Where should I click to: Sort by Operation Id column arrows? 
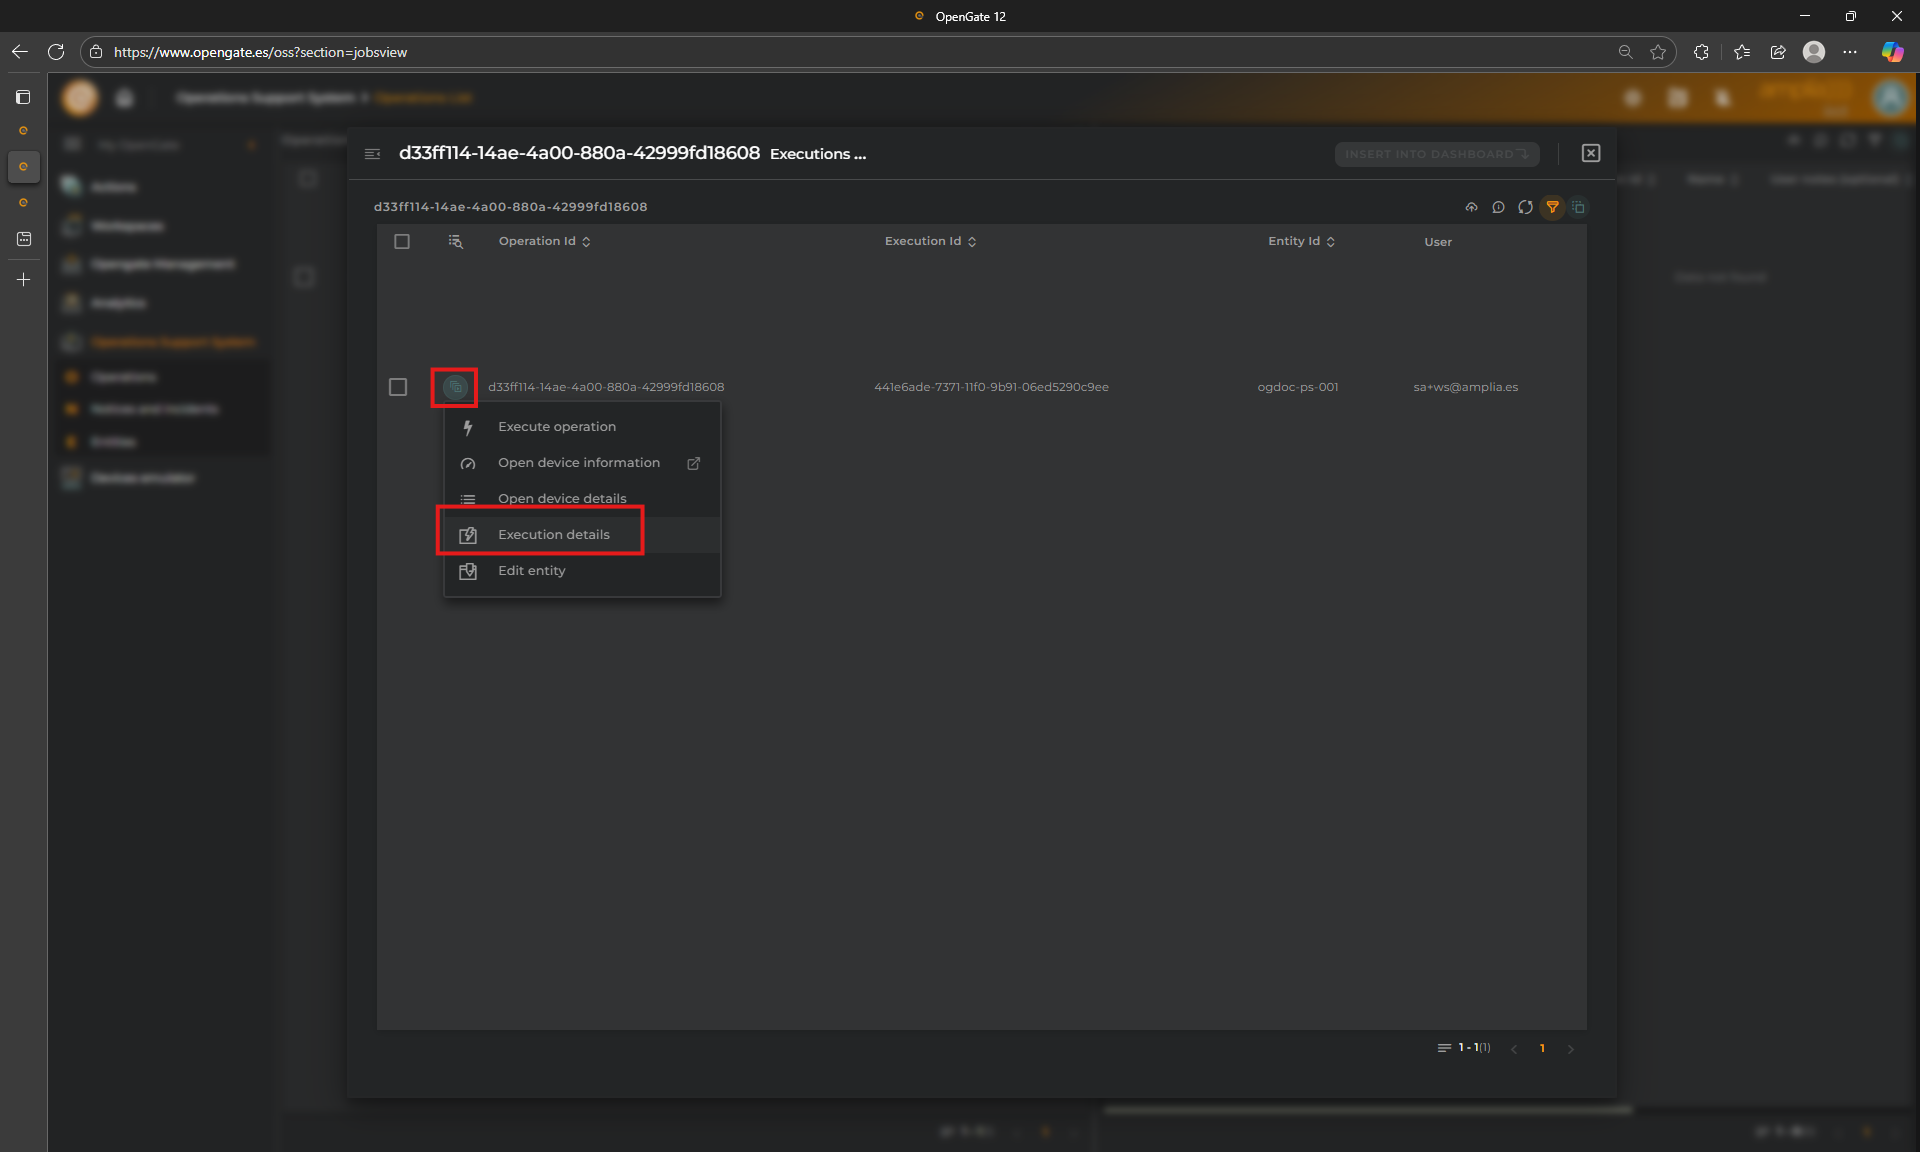(x=586, y=242)
